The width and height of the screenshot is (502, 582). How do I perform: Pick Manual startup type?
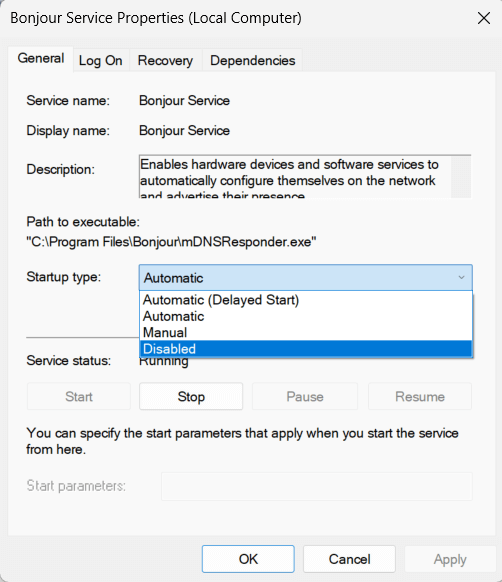pos(306,333)
